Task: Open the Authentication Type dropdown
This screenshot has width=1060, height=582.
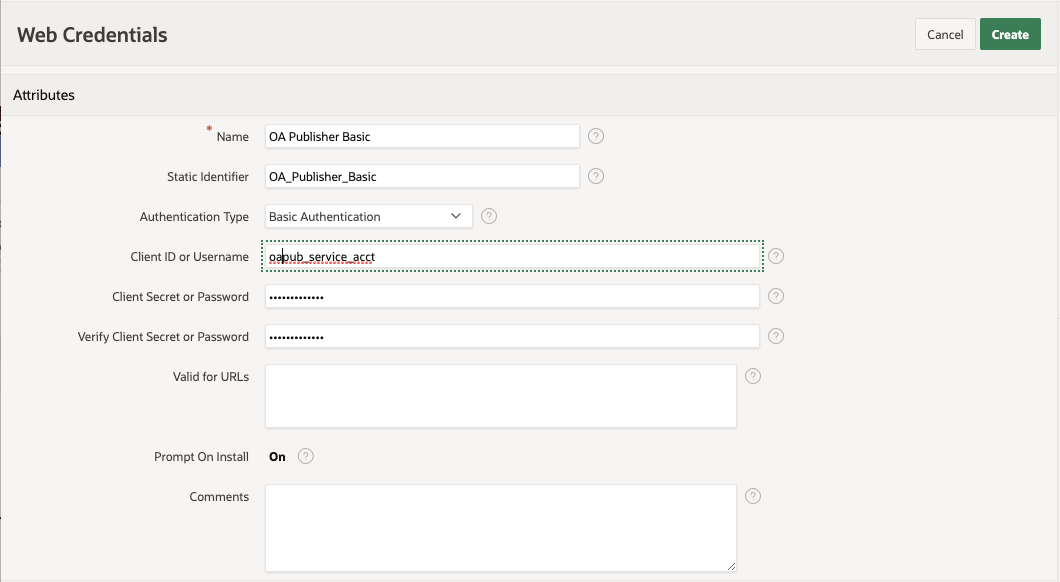Action: click(x=456, y=216)
